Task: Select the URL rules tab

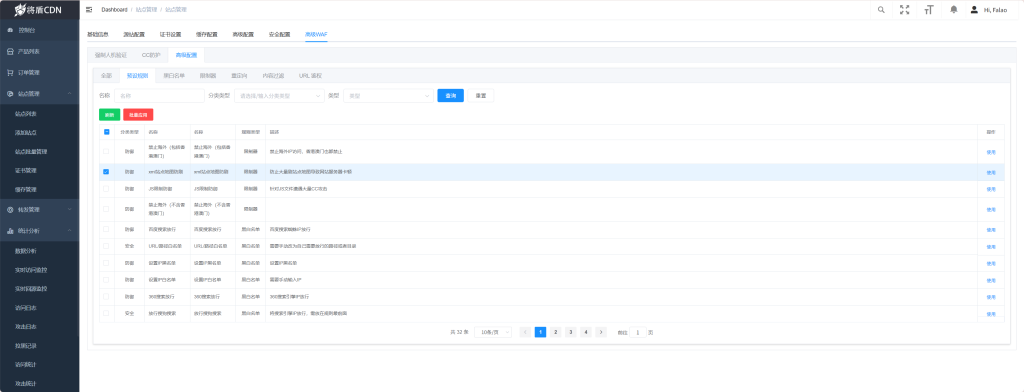Action: click(x=310, y=76)
